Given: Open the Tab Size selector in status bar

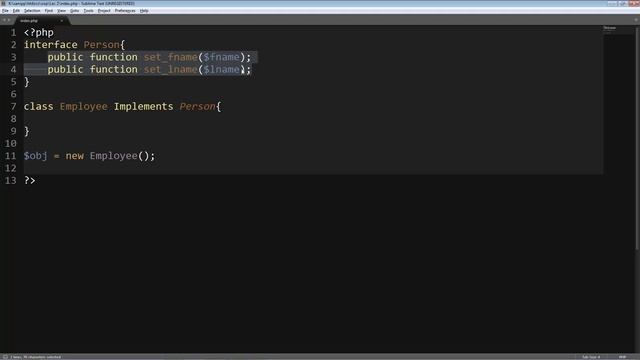Looking at the screenshot, I should [591, 357].
